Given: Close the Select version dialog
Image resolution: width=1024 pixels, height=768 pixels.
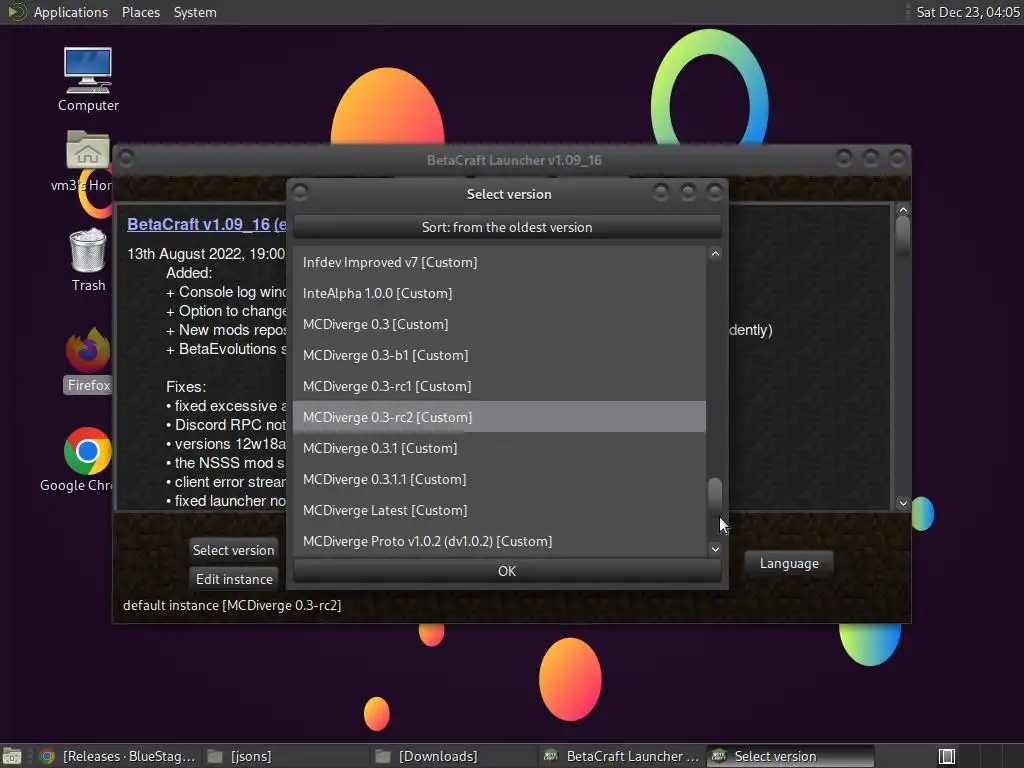Looking at the screenshot, I should [x=715, y=192].
